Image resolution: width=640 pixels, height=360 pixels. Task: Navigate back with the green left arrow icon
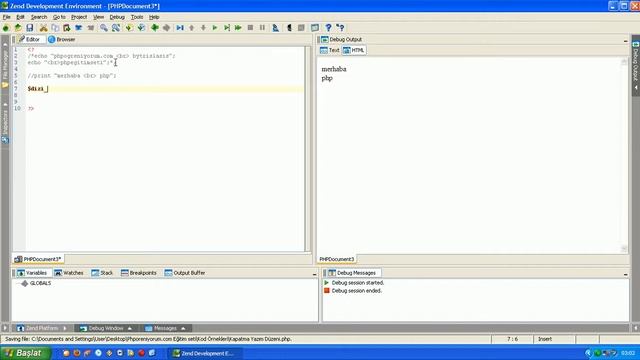(x=155, y=28)
